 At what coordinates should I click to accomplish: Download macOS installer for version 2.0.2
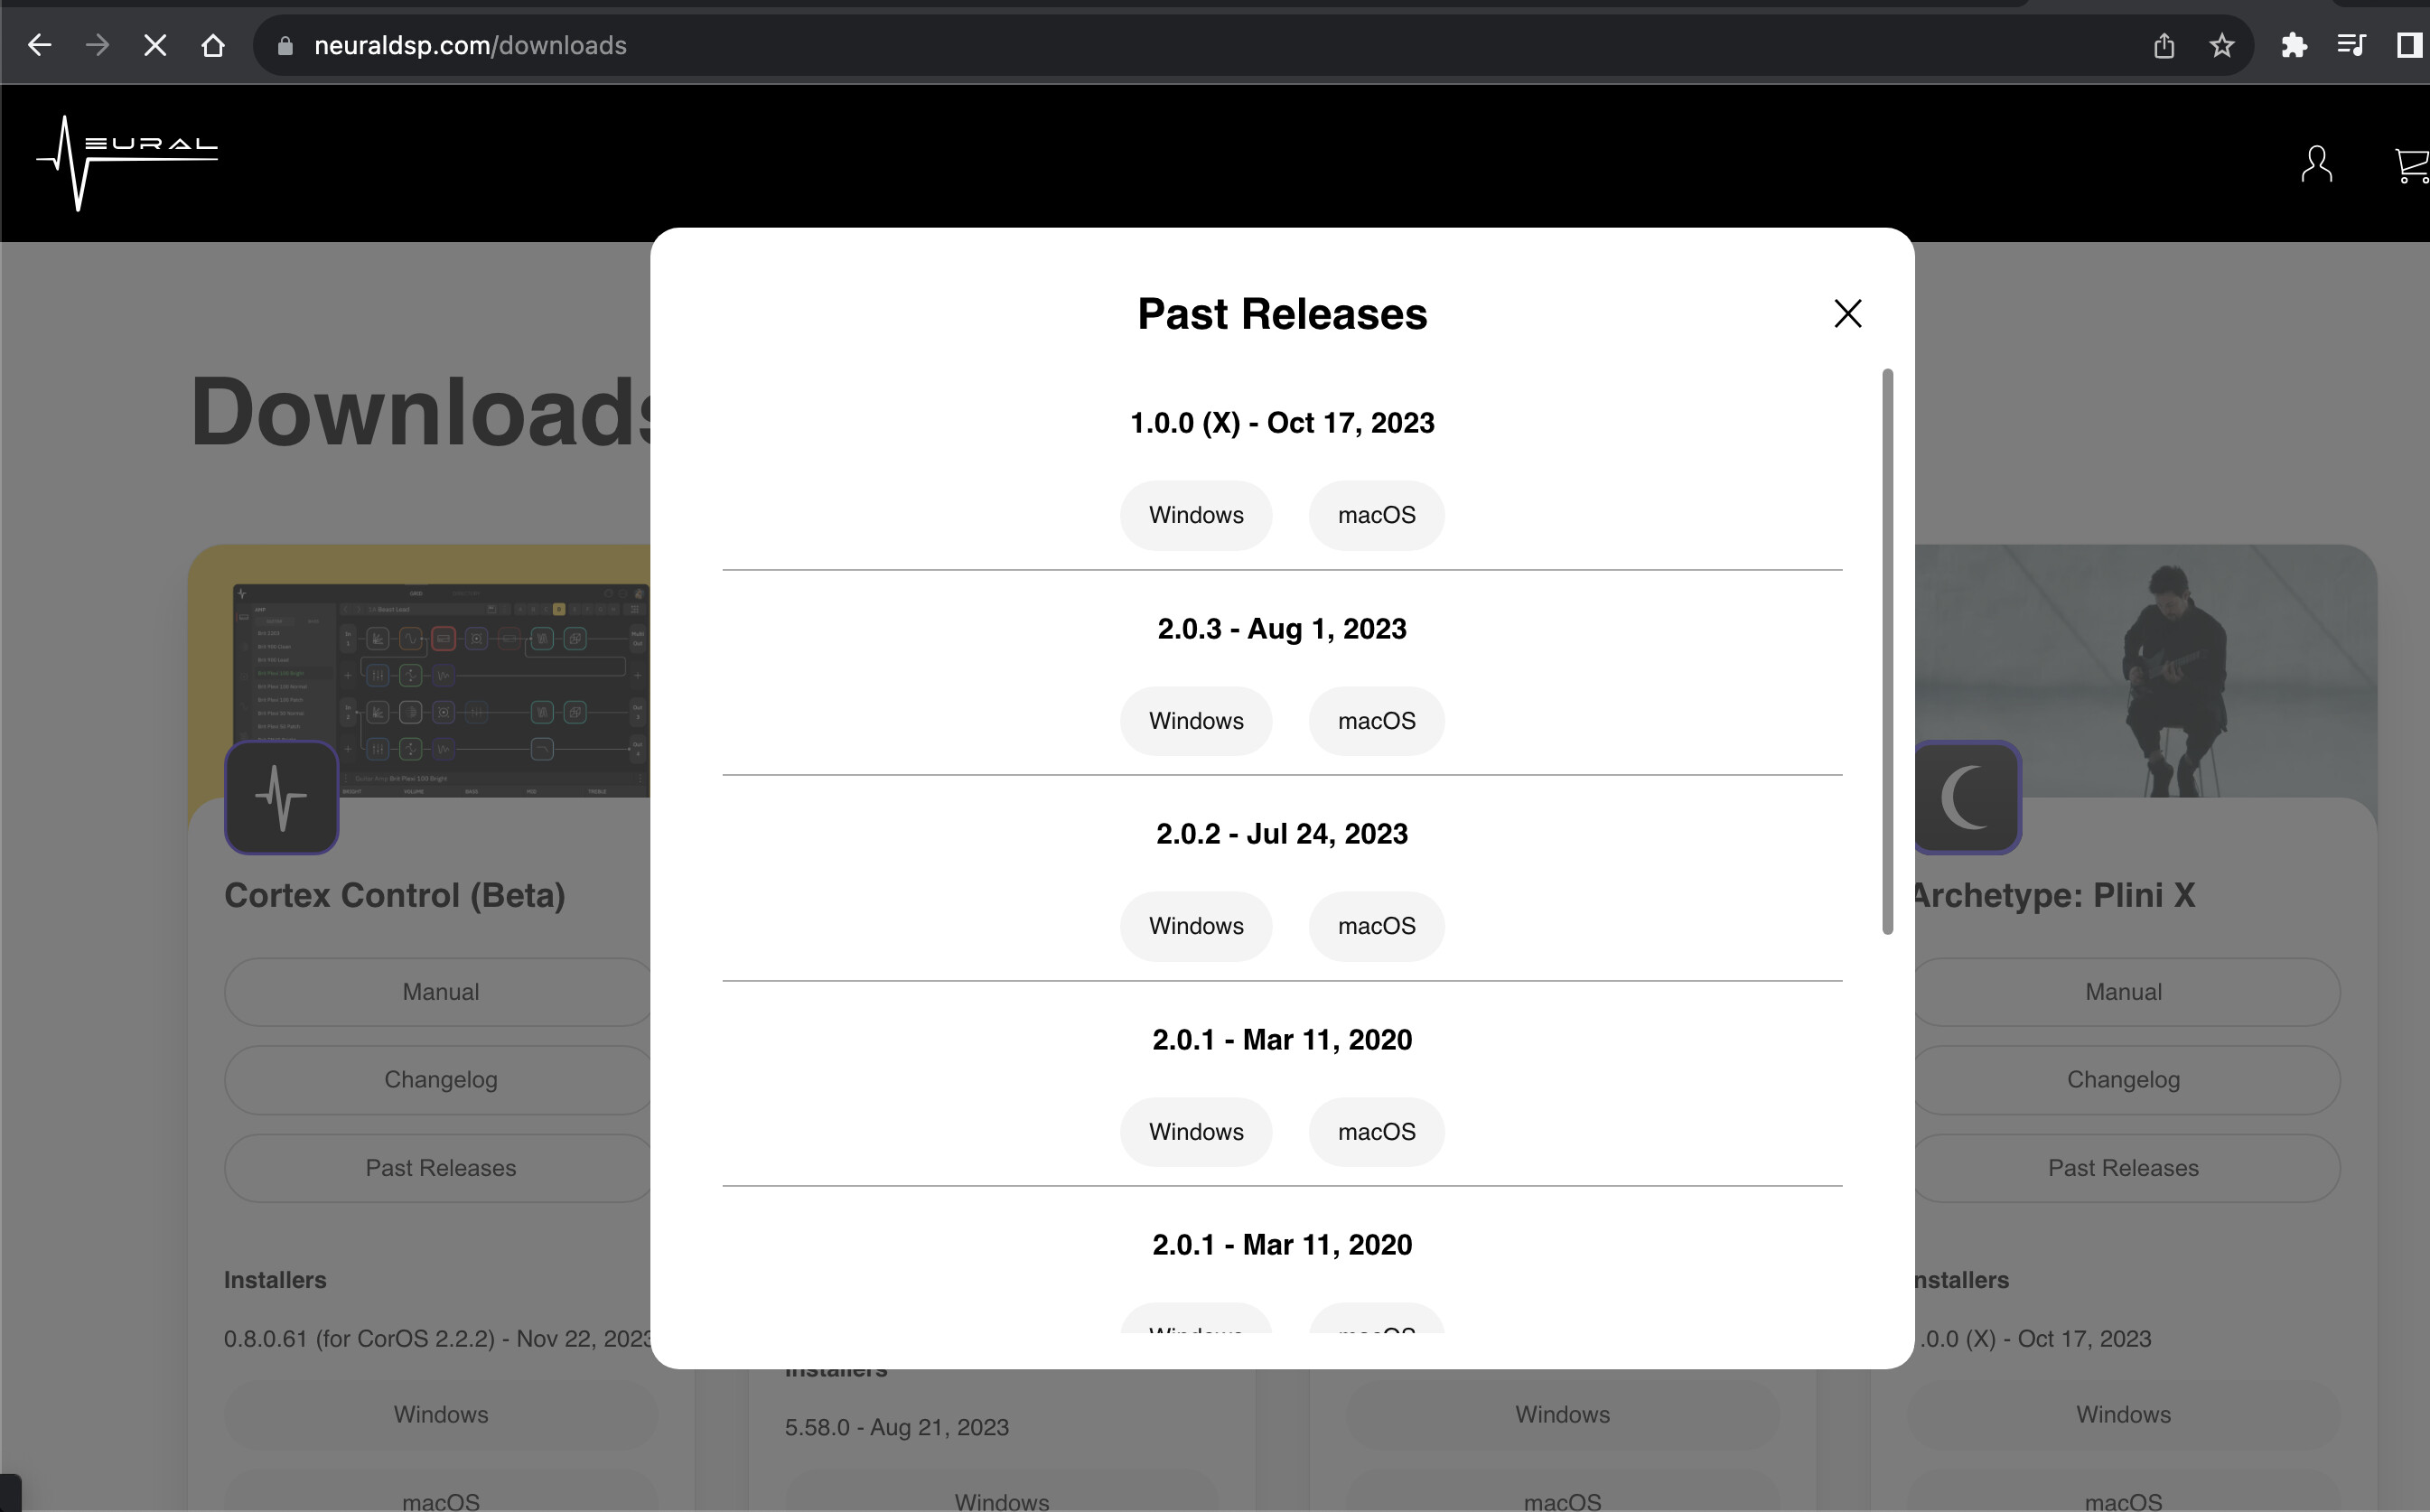(x=1376, y=926)
